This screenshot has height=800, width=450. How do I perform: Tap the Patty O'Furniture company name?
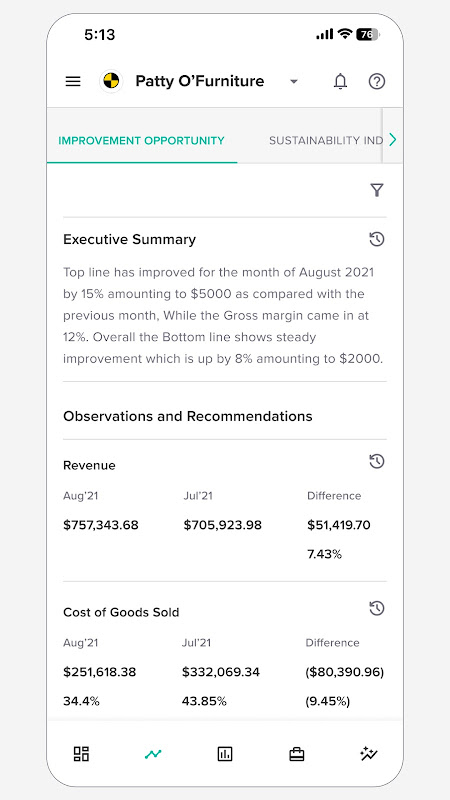pos(199,81)
